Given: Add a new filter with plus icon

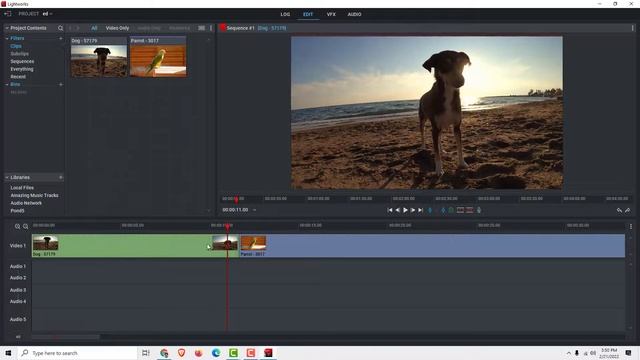Looking at the screenshot, I should pyautogui.click(x=61, y=38).
